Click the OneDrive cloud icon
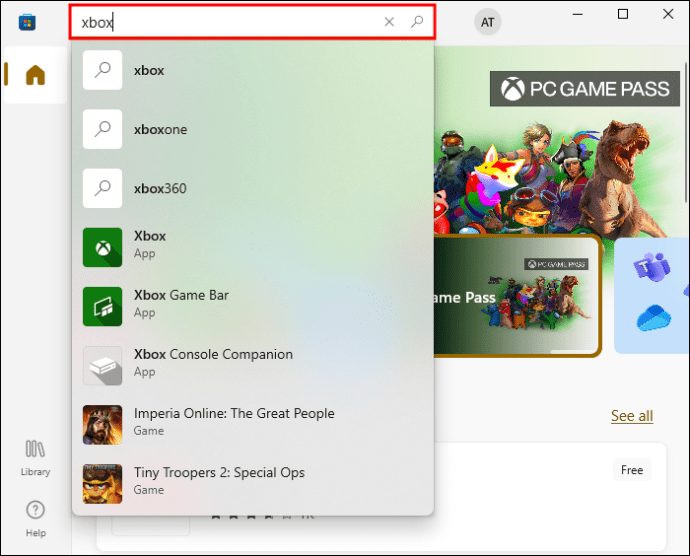Image resolution: width=690 pixels, height=556 pixels. pos(653,318)
